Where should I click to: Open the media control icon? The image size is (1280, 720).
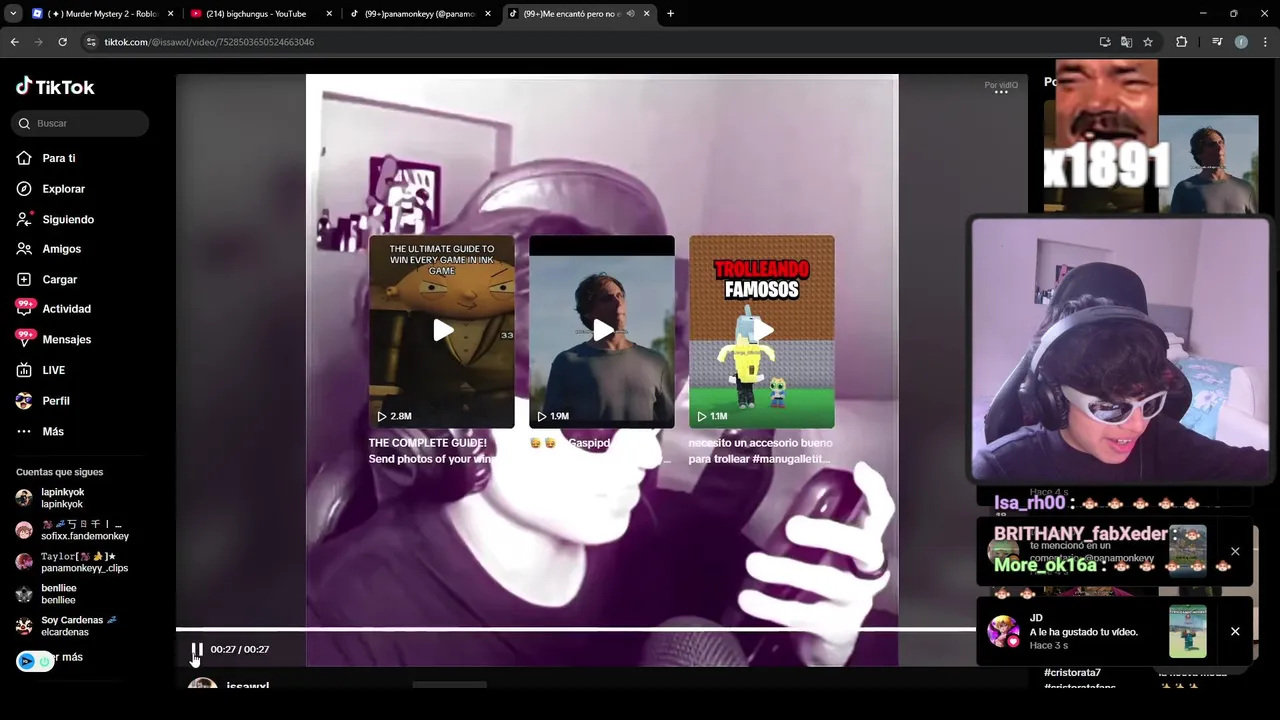click(1217, 42)
